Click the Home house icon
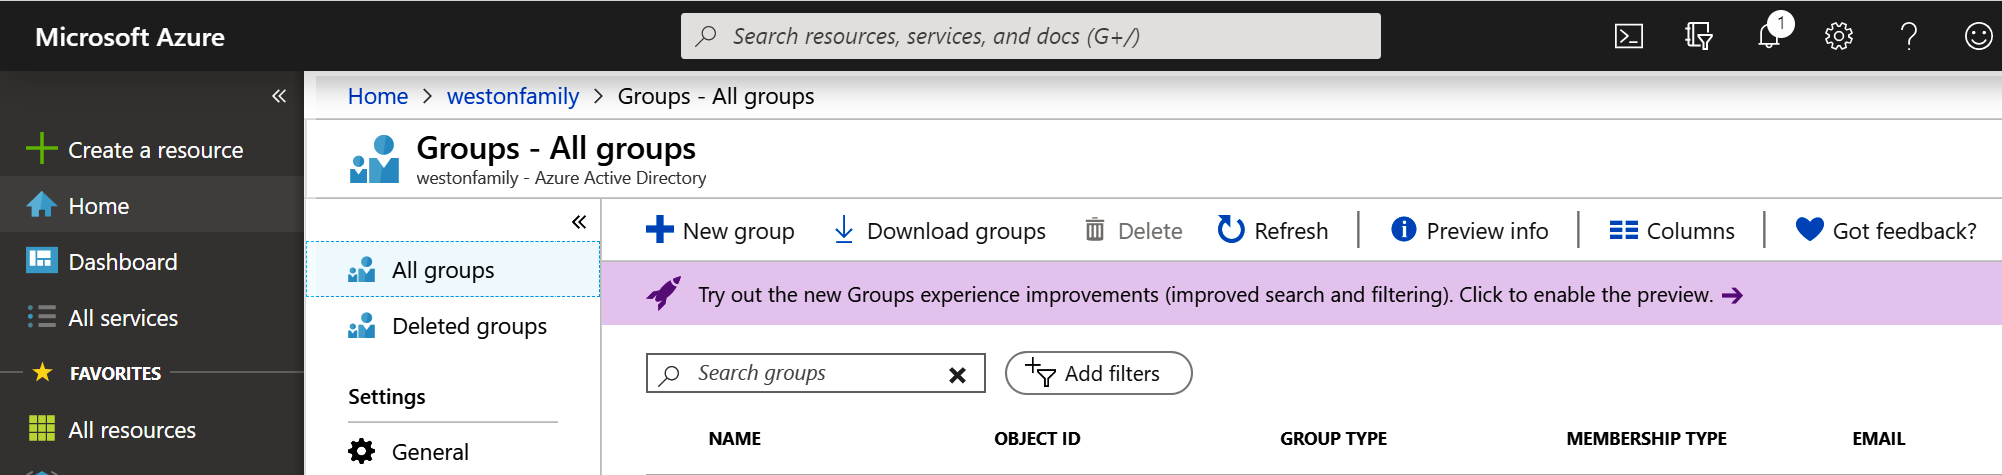The image size is (2002, 475). (41, 205)
